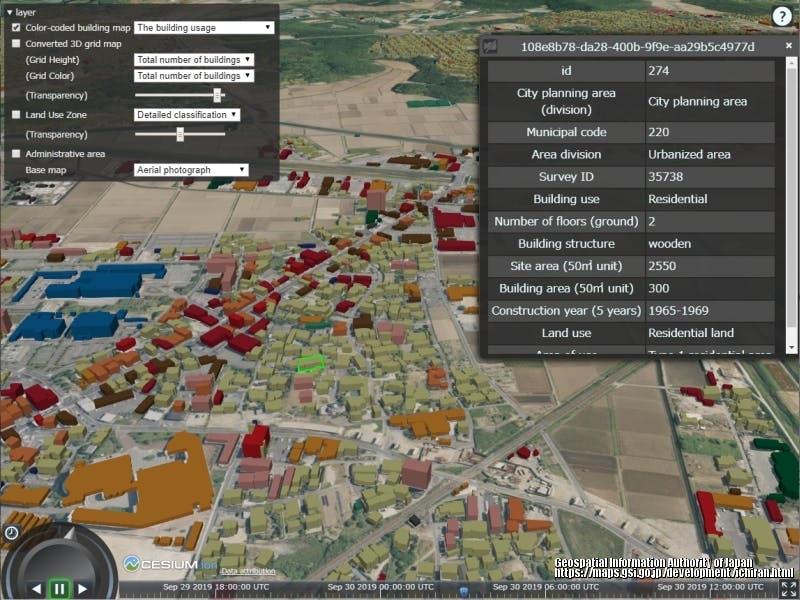Collapse the layer panel
This screenshot has height=600, width=800.
10,12
